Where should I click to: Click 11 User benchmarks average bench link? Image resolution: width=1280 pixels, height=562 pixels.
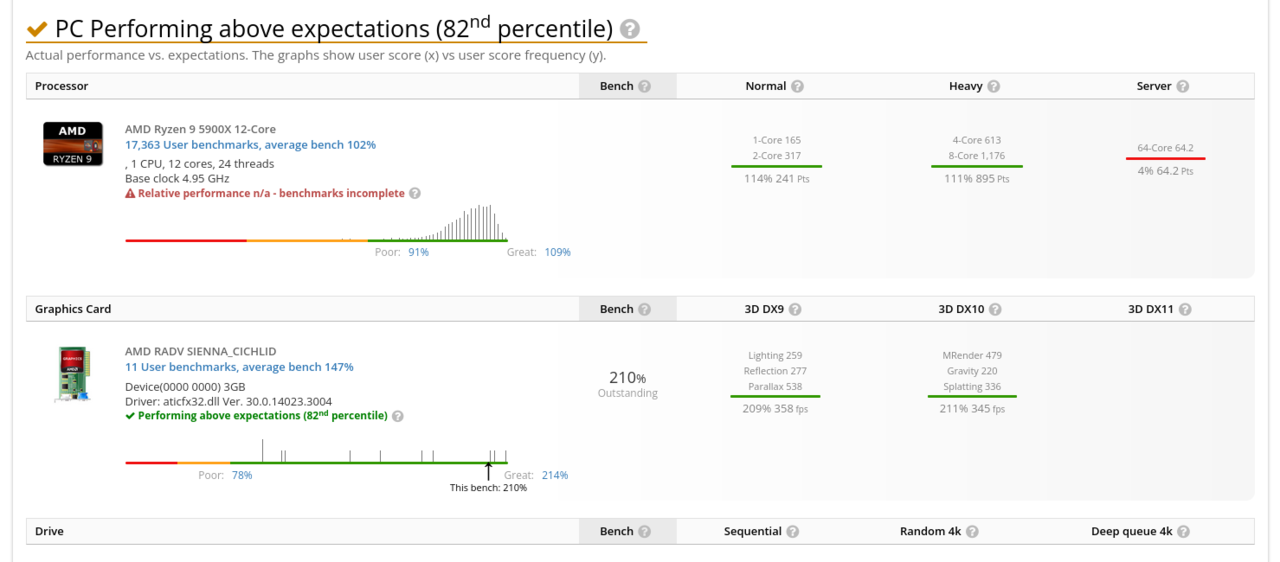coord(239,367)
